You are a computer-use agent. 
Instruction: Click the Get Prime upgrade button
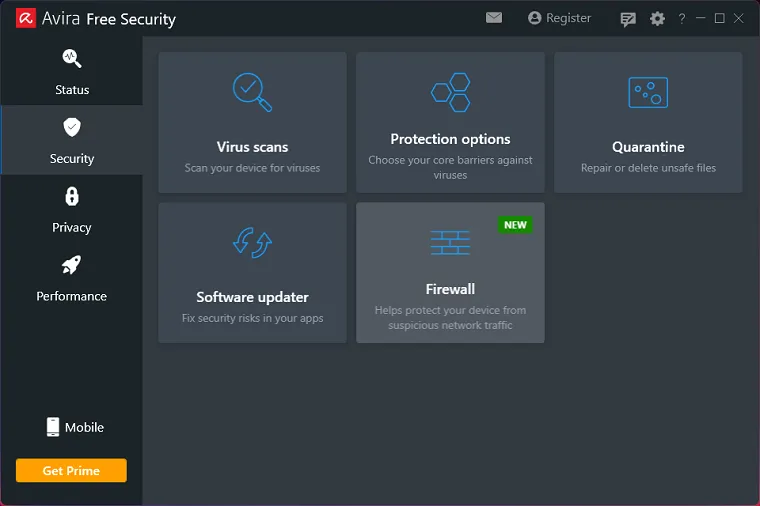pyautogui.click(x=71, y=470)
